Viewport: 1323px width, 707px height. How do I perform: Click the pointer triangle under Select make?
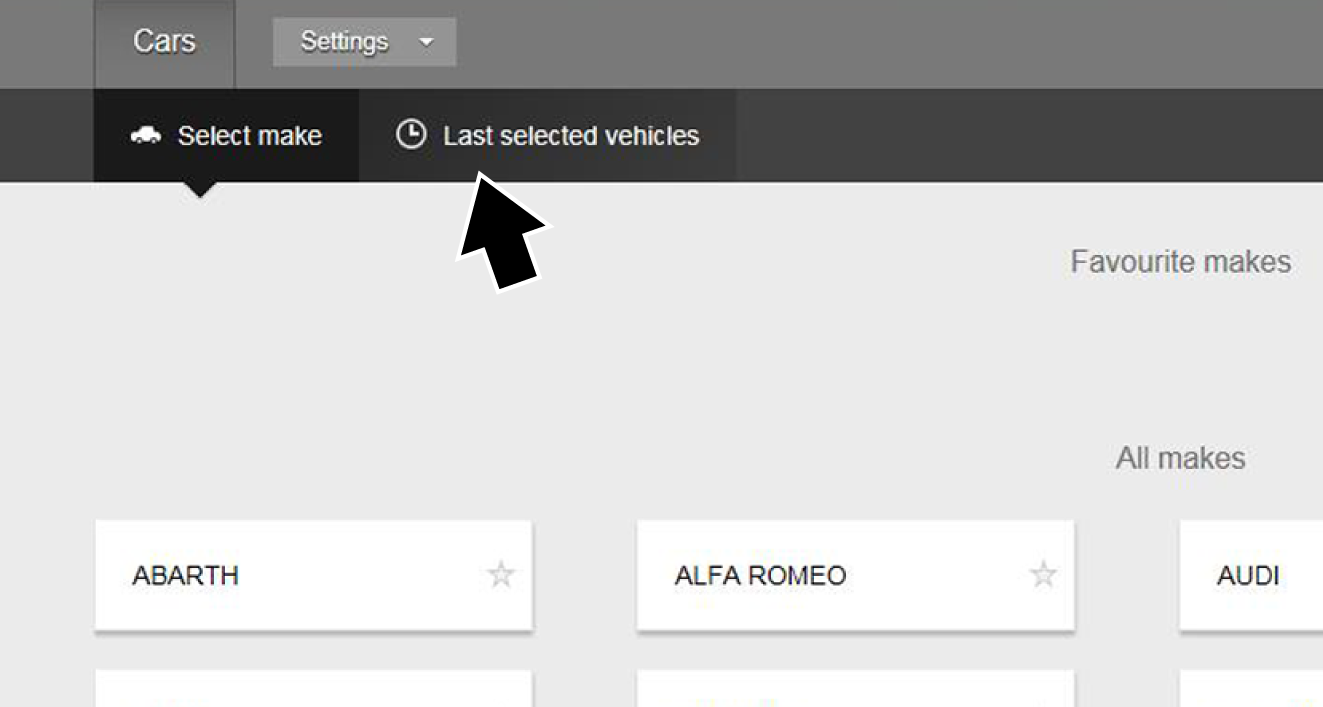tap(200, 190)
